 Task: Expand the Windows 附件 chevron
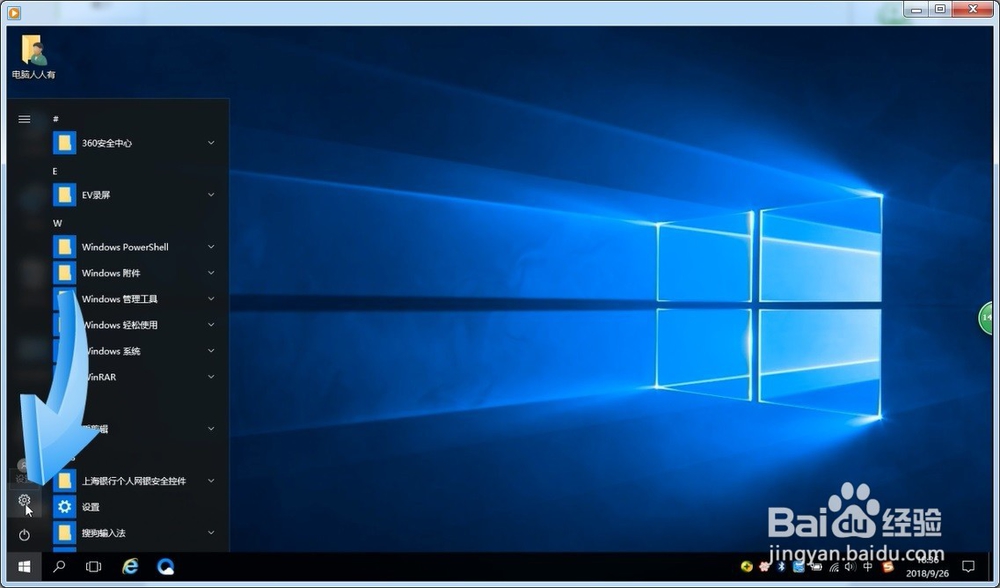(x=211, y=273)
